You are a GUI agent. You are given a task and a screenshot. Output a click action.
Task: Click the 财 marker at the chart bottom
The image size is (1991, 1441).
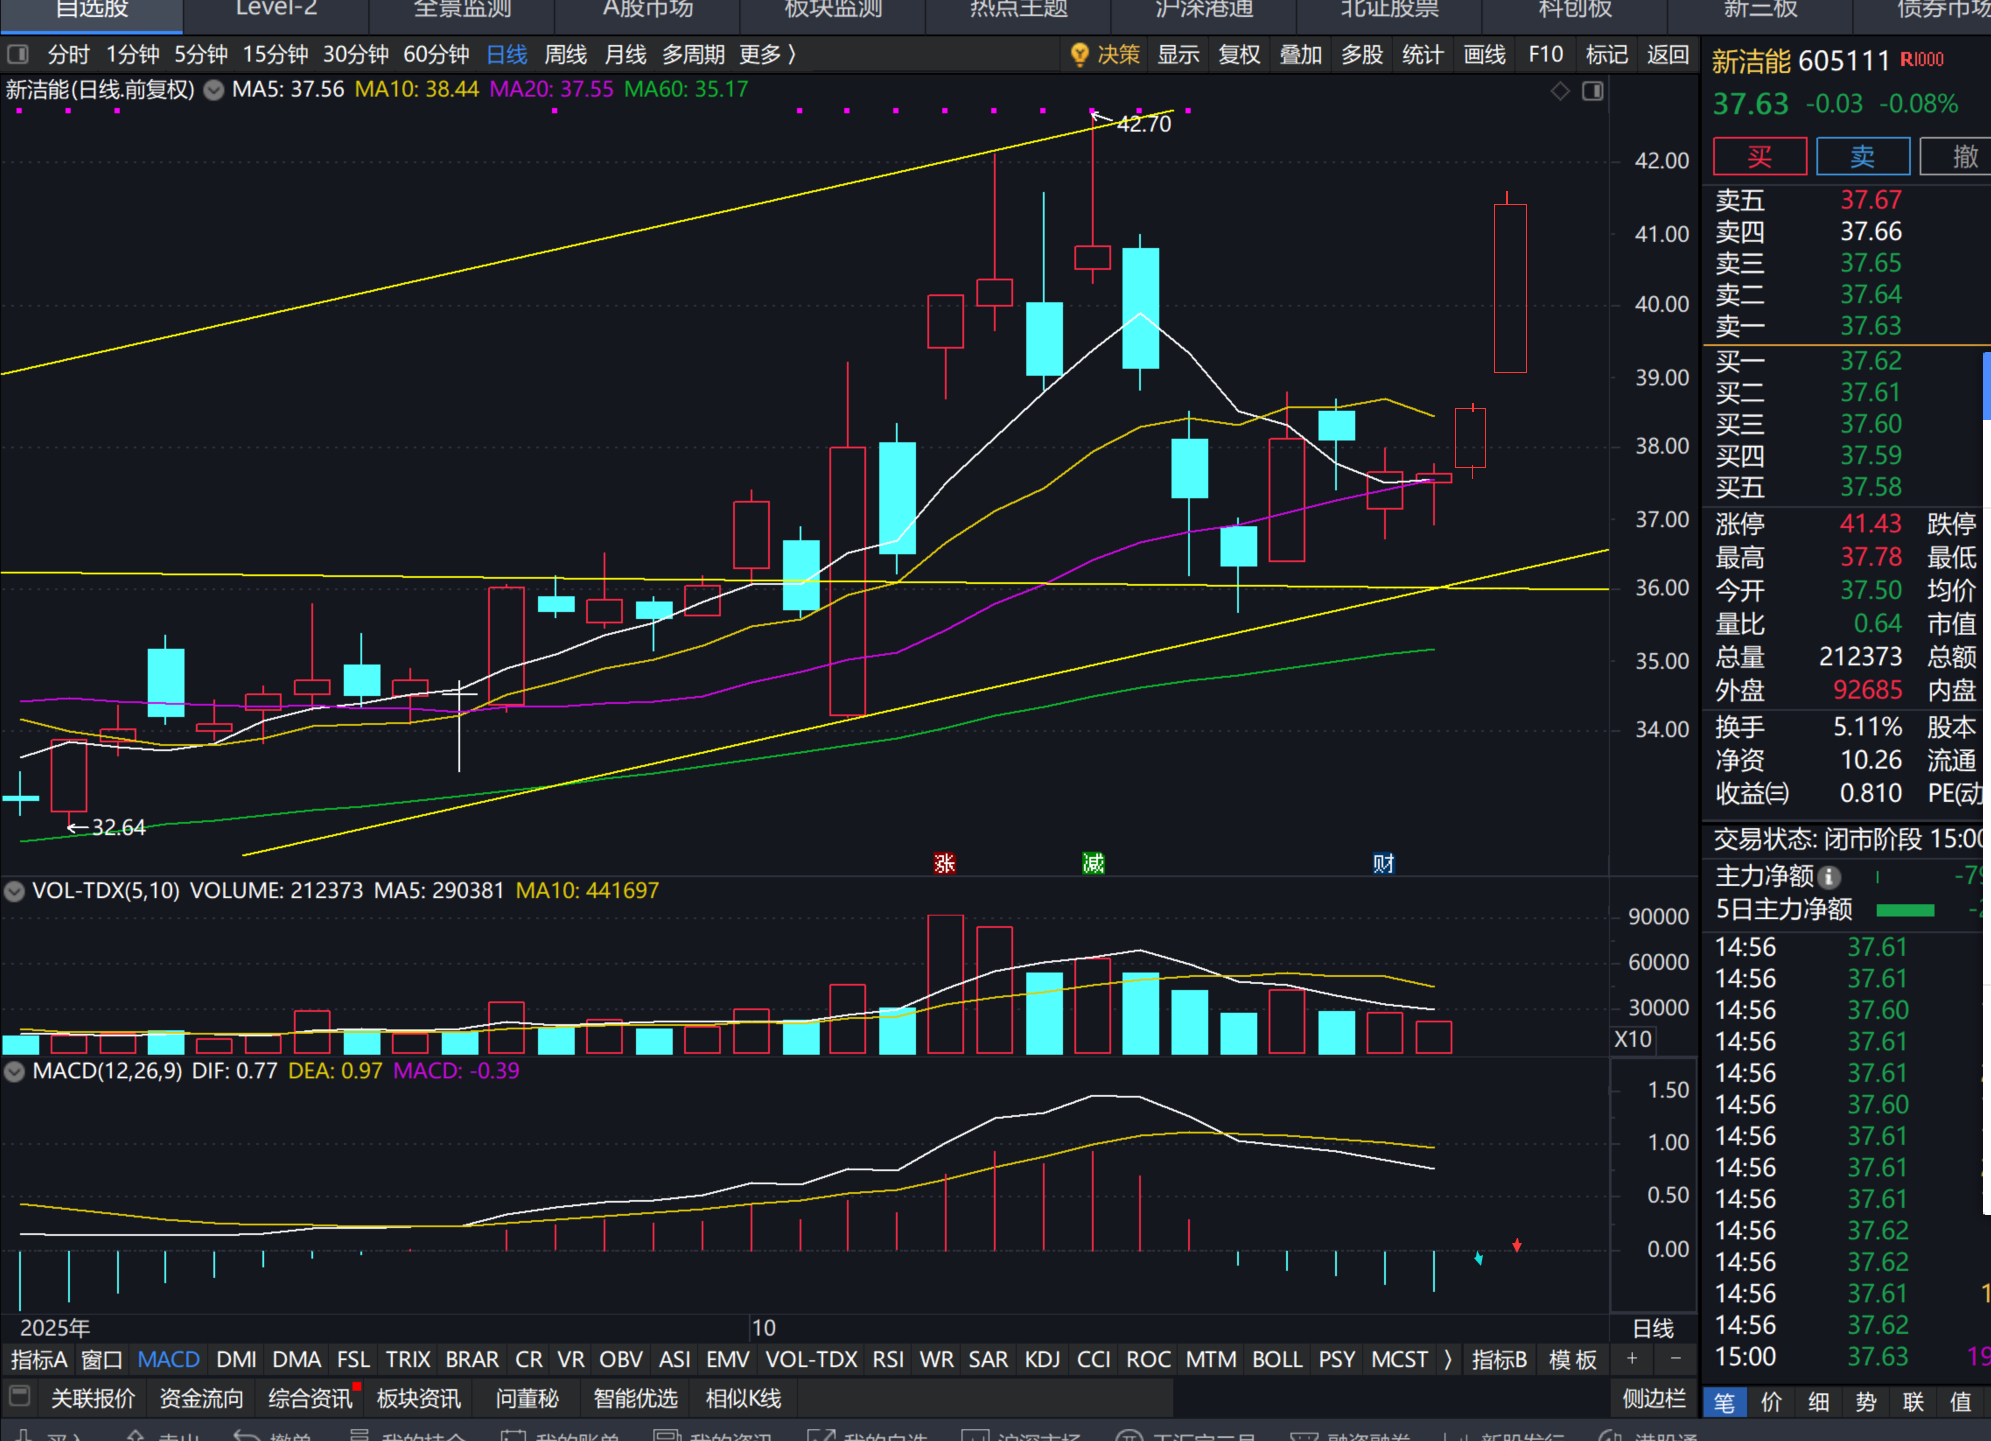(1383, 863)
